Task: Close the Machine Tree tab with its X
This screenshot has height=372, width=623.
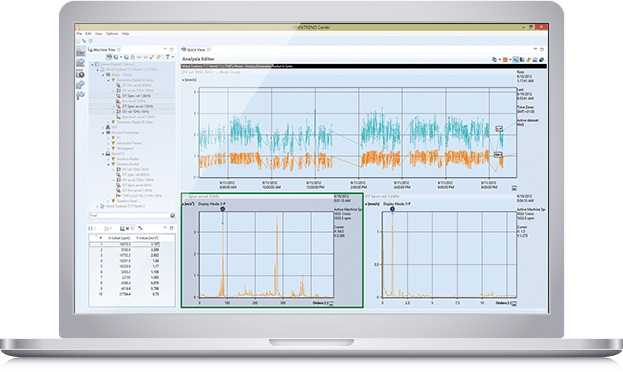Action: 119,50
